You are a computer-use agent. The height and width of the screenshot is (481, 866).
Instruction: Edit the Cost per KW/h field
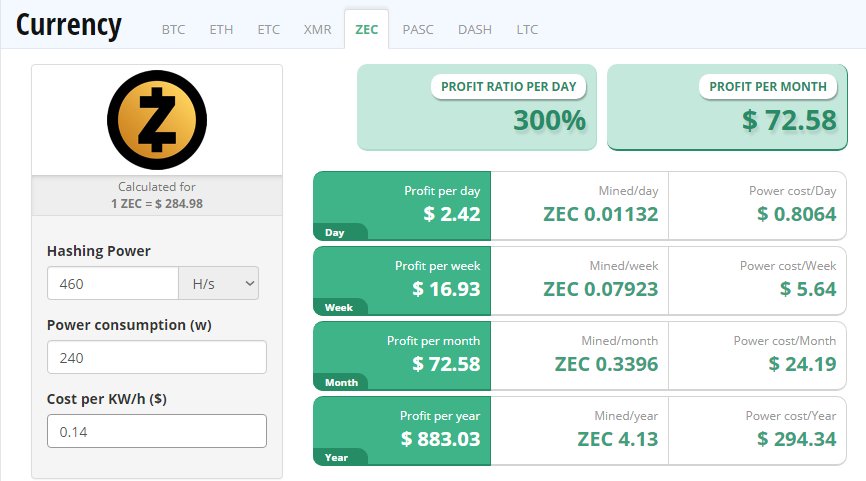157,431
